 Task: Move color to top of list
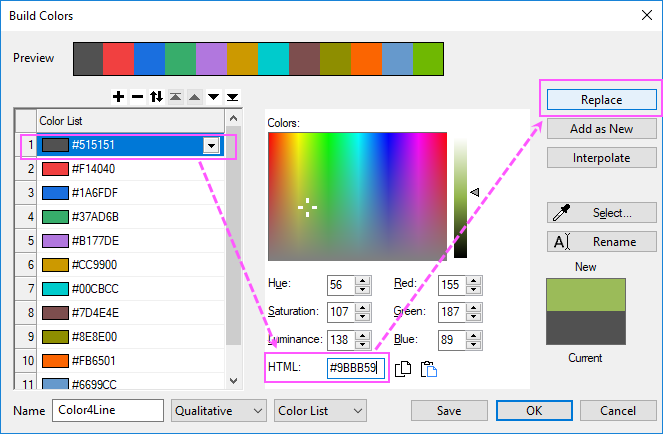point(175,97)
